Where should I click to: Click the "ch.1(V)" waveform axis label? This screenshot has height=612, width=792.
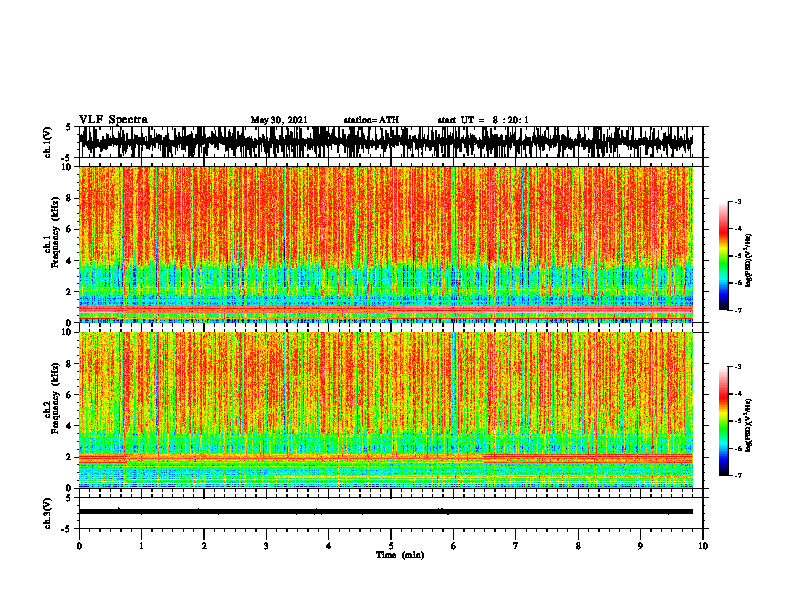(x=48, y=142)
